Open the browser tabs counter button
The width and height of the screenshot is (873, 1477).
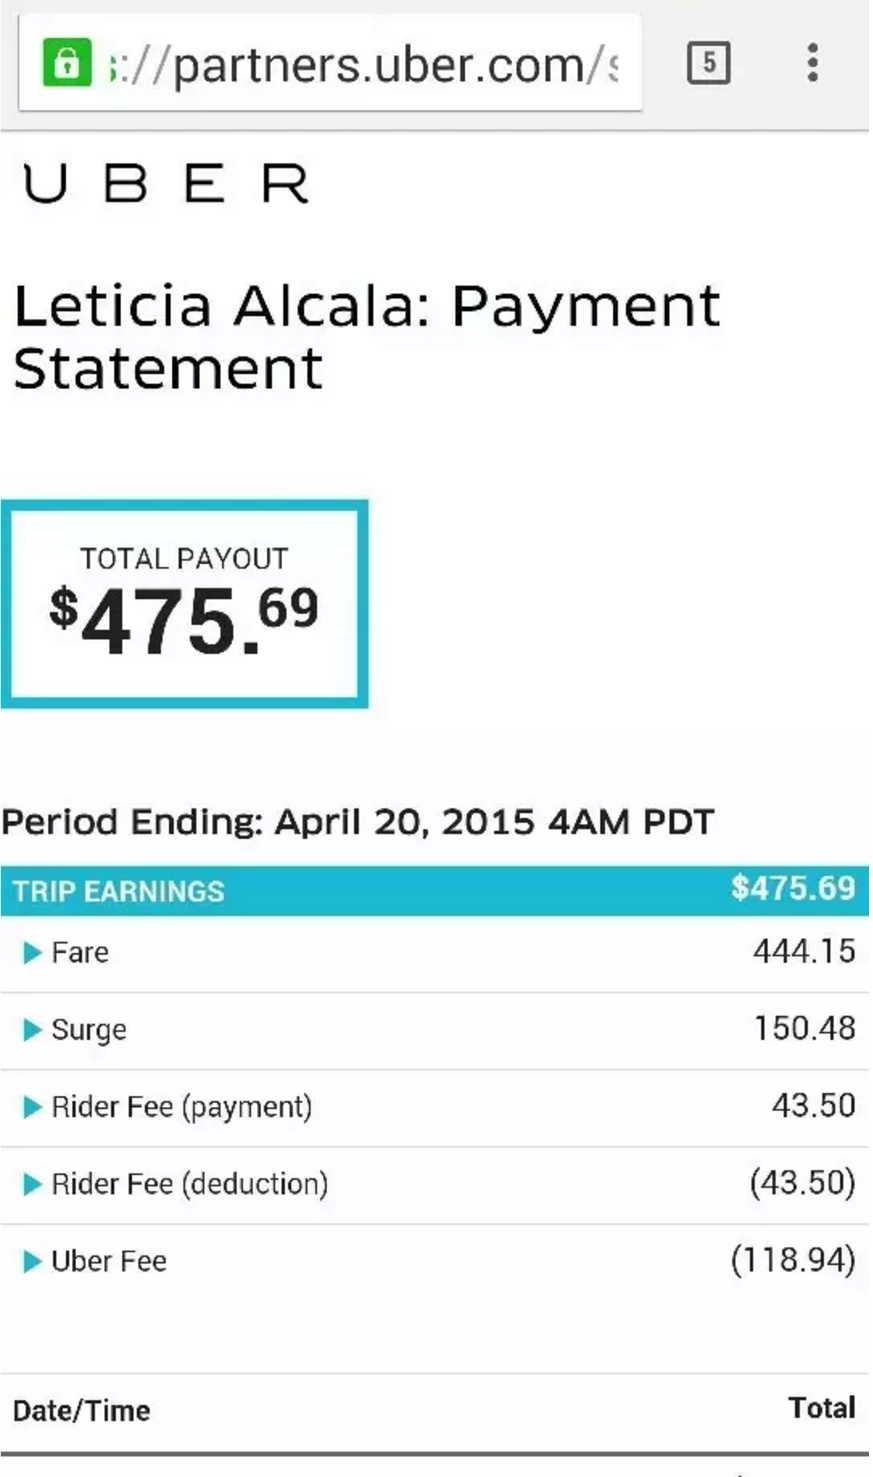[x=708, y=63]
